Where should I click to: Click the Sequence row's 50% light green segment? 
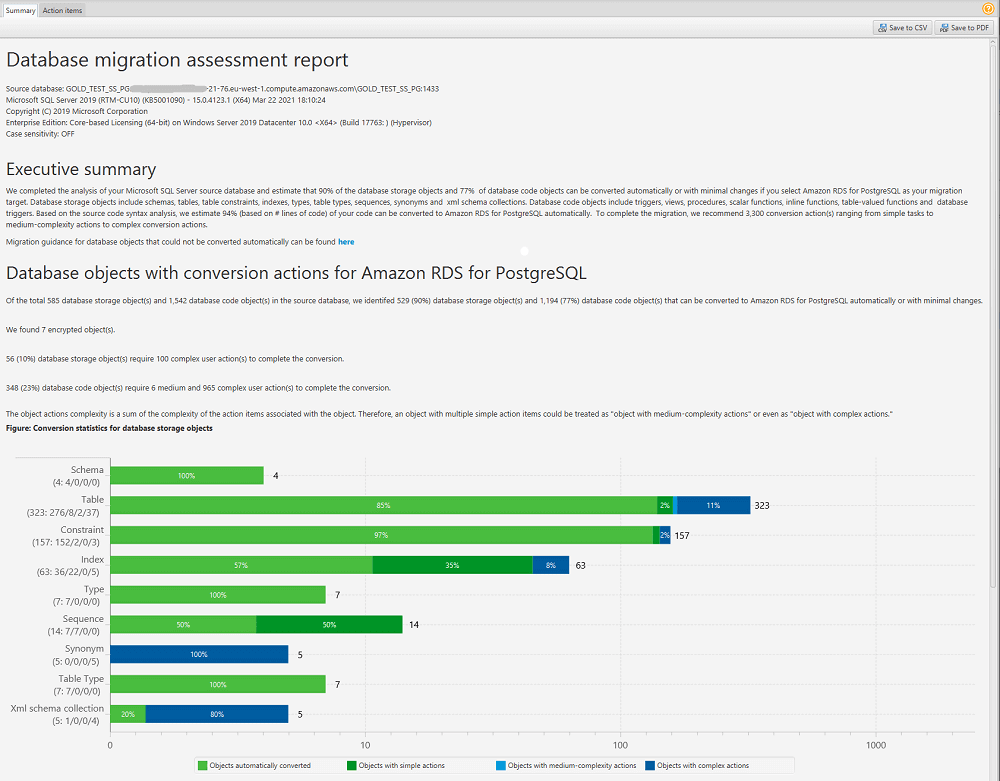[x=180, y=624]
